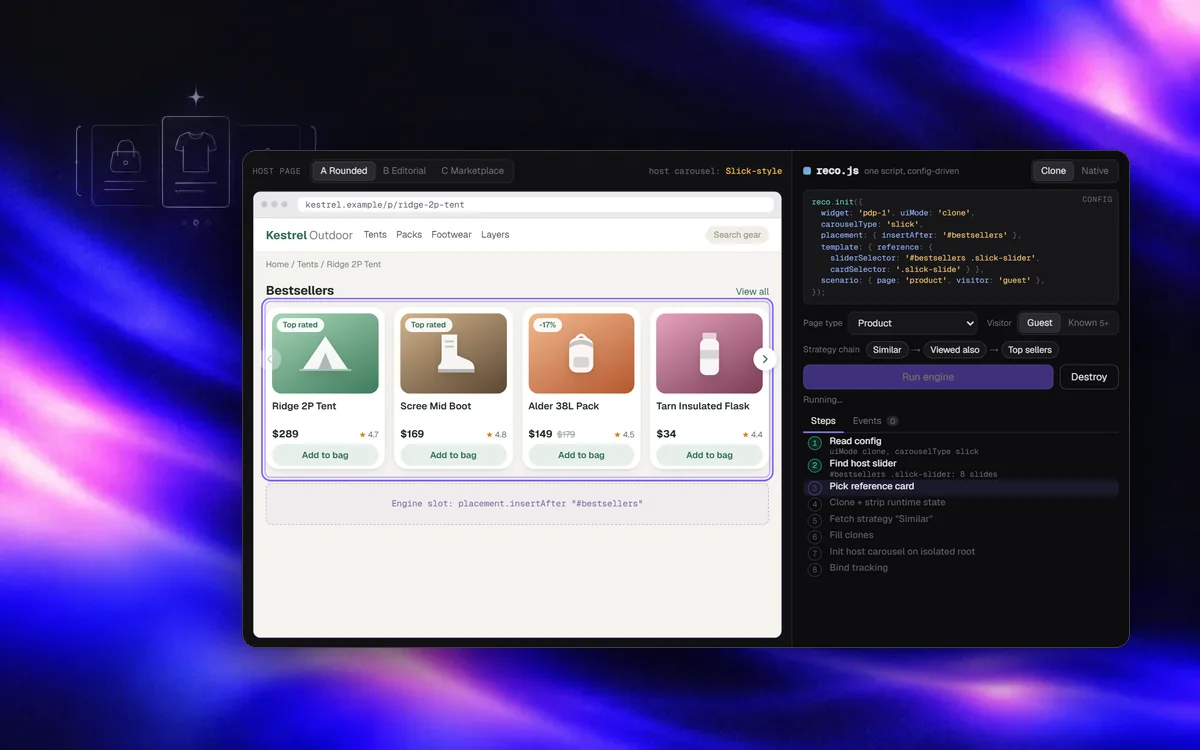Click the Destroy button

1089,377
